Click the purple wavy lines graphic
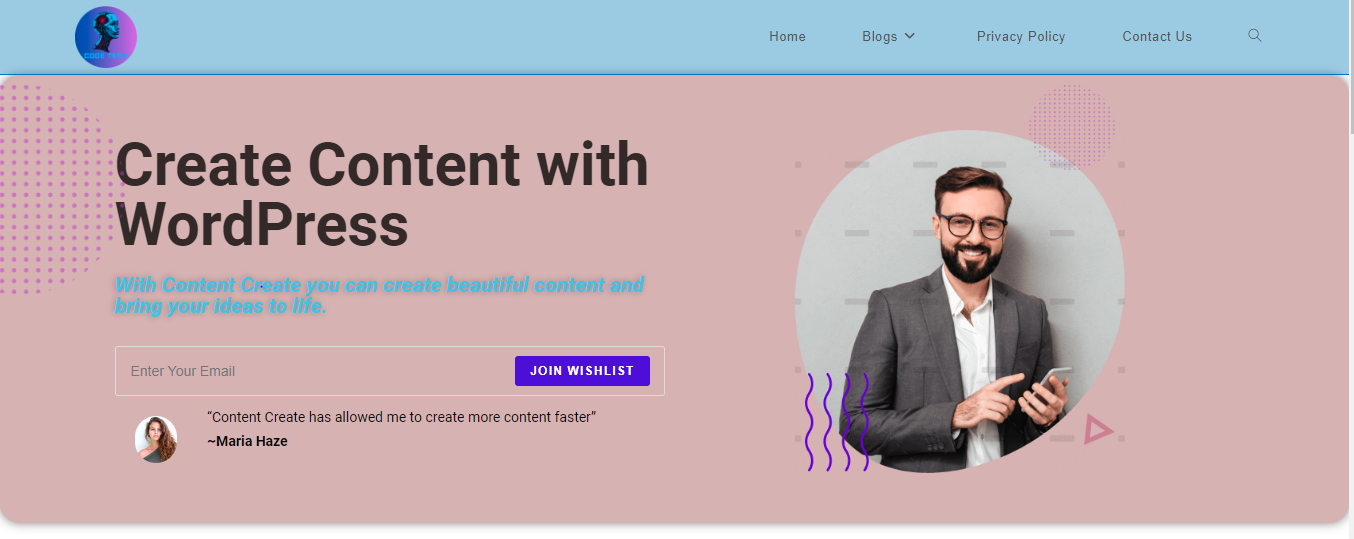 [x=837, y=422]
